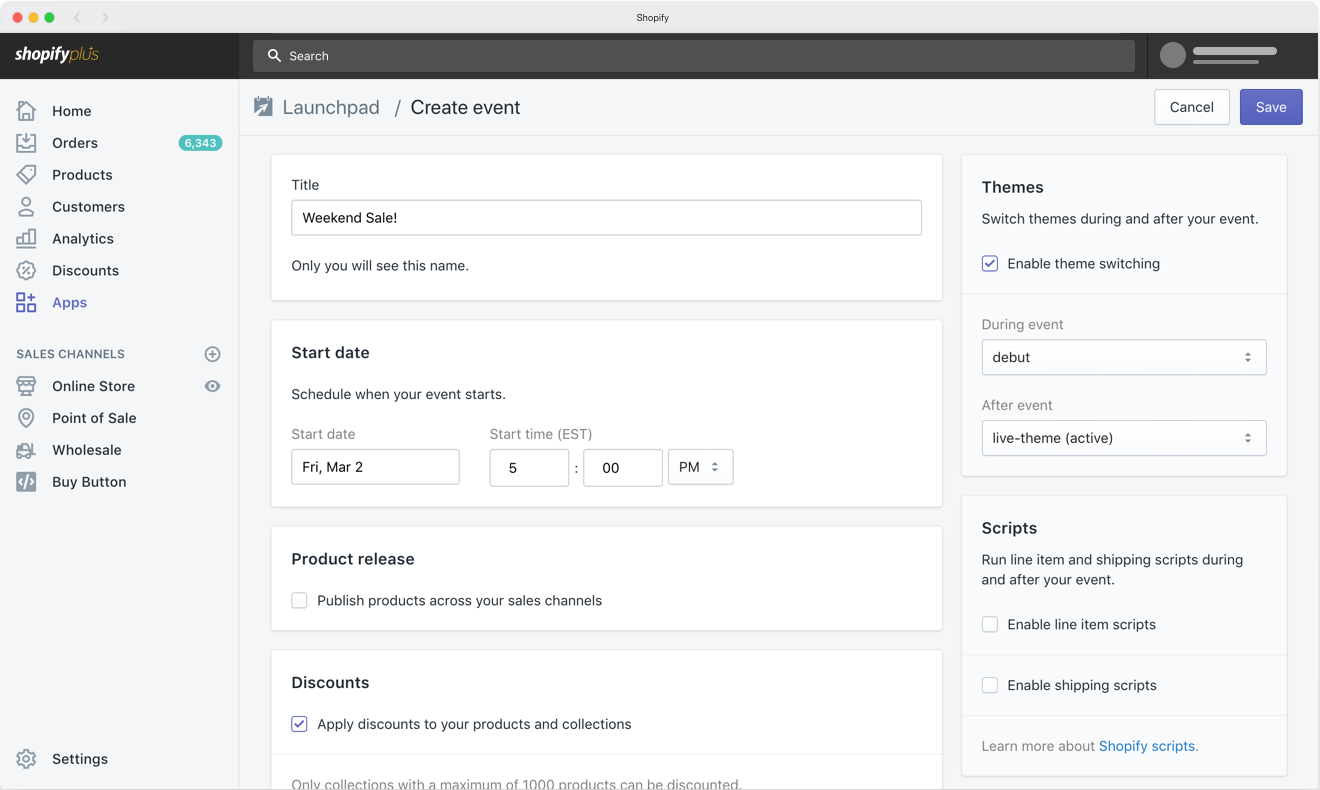
Task: Open Orders in the sidebar
Action: [75, 143]
